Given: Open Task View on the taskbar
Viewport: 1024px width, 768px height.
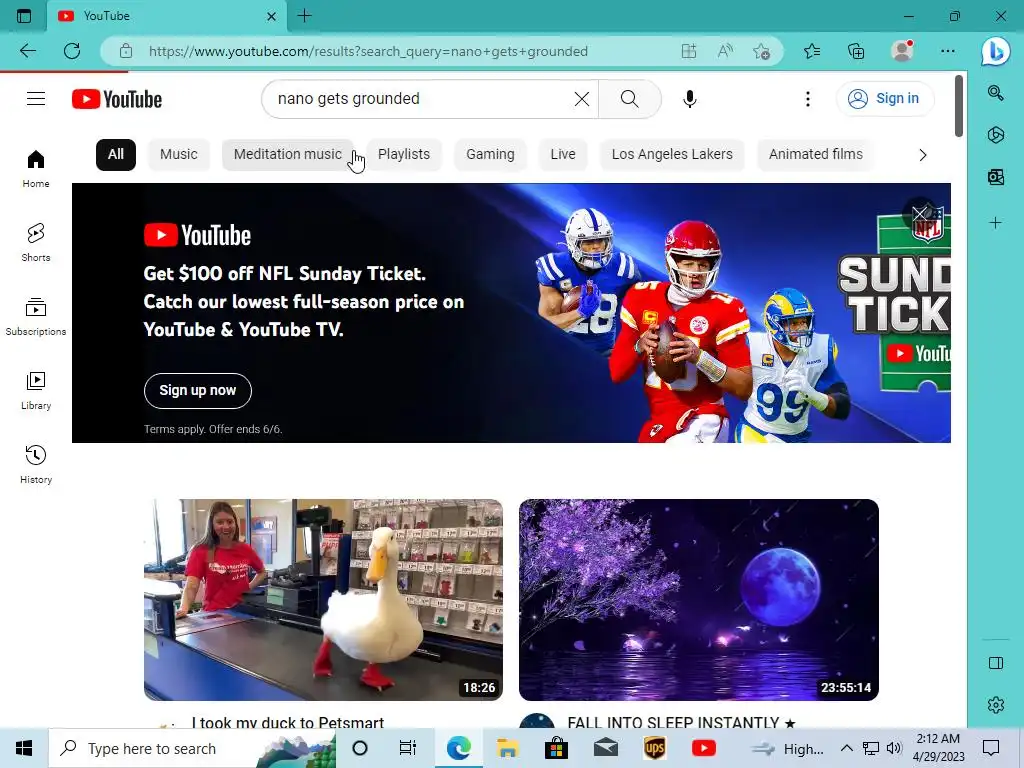Looking at the screenshot, I should (408, 748).
